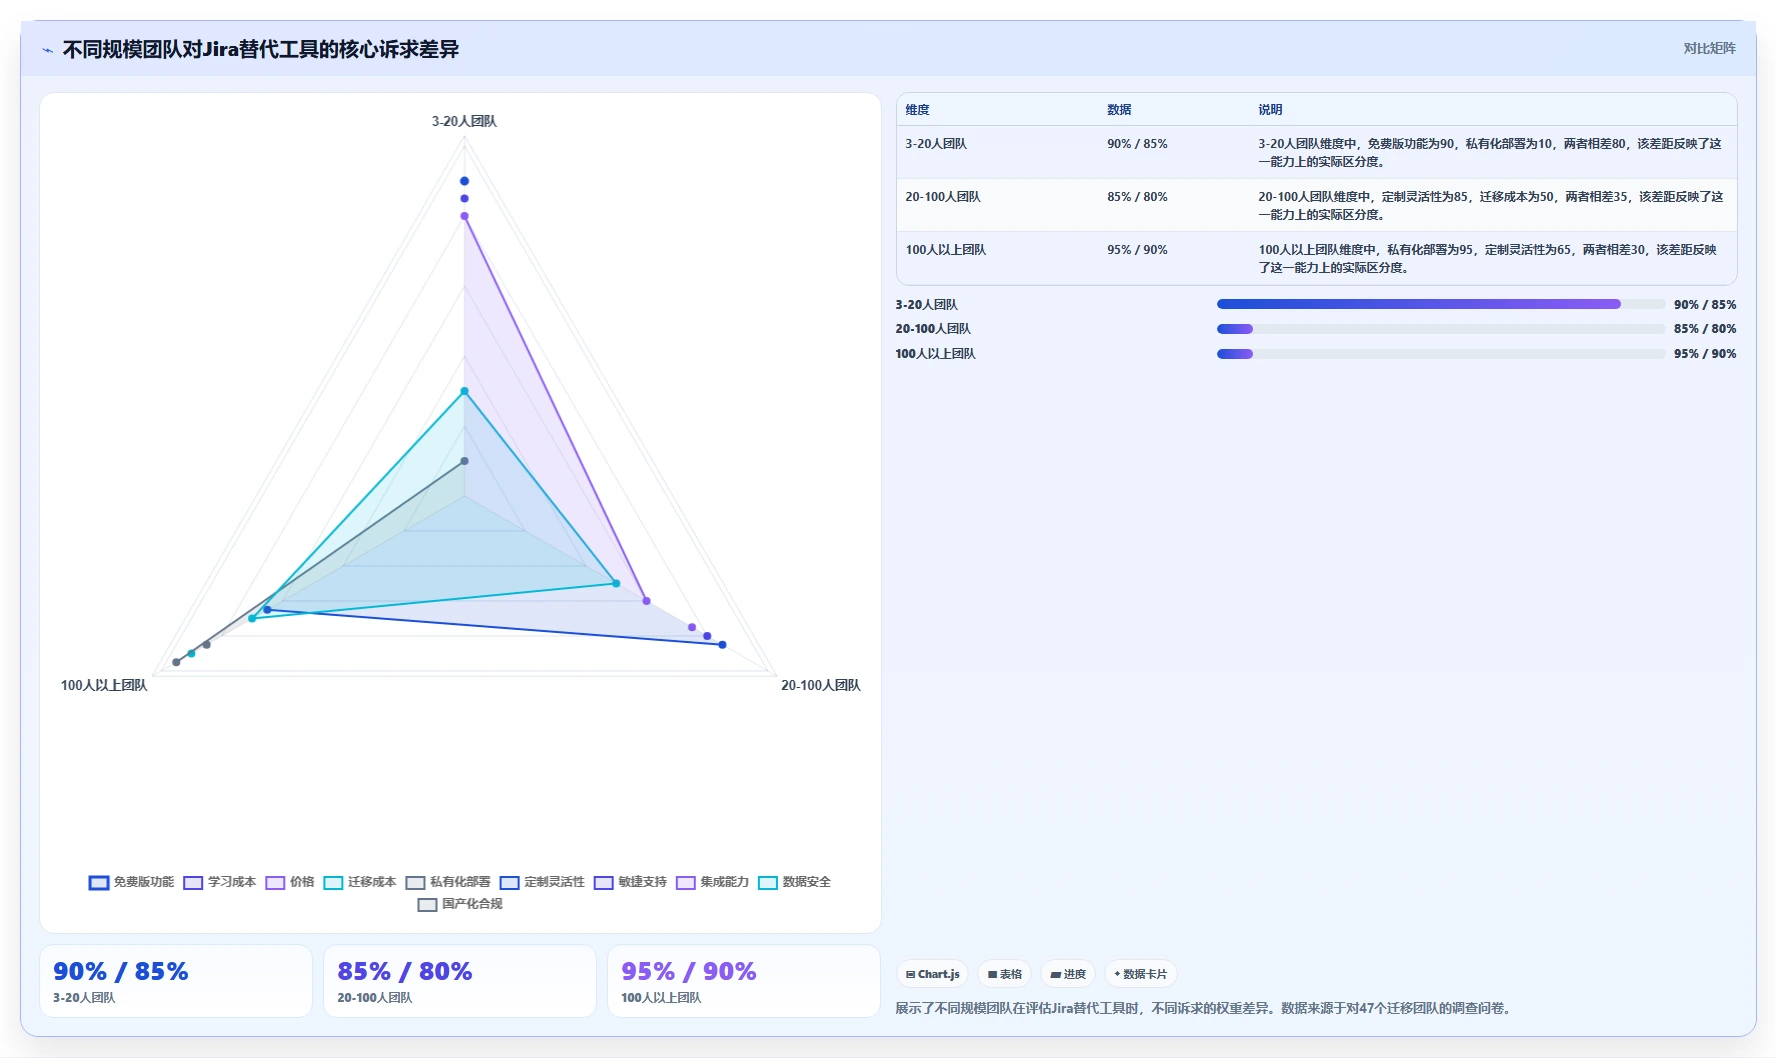1777x1058 pixels.
Task: Click the 100人以上团队 radar axis label
Action: (104, 685)
